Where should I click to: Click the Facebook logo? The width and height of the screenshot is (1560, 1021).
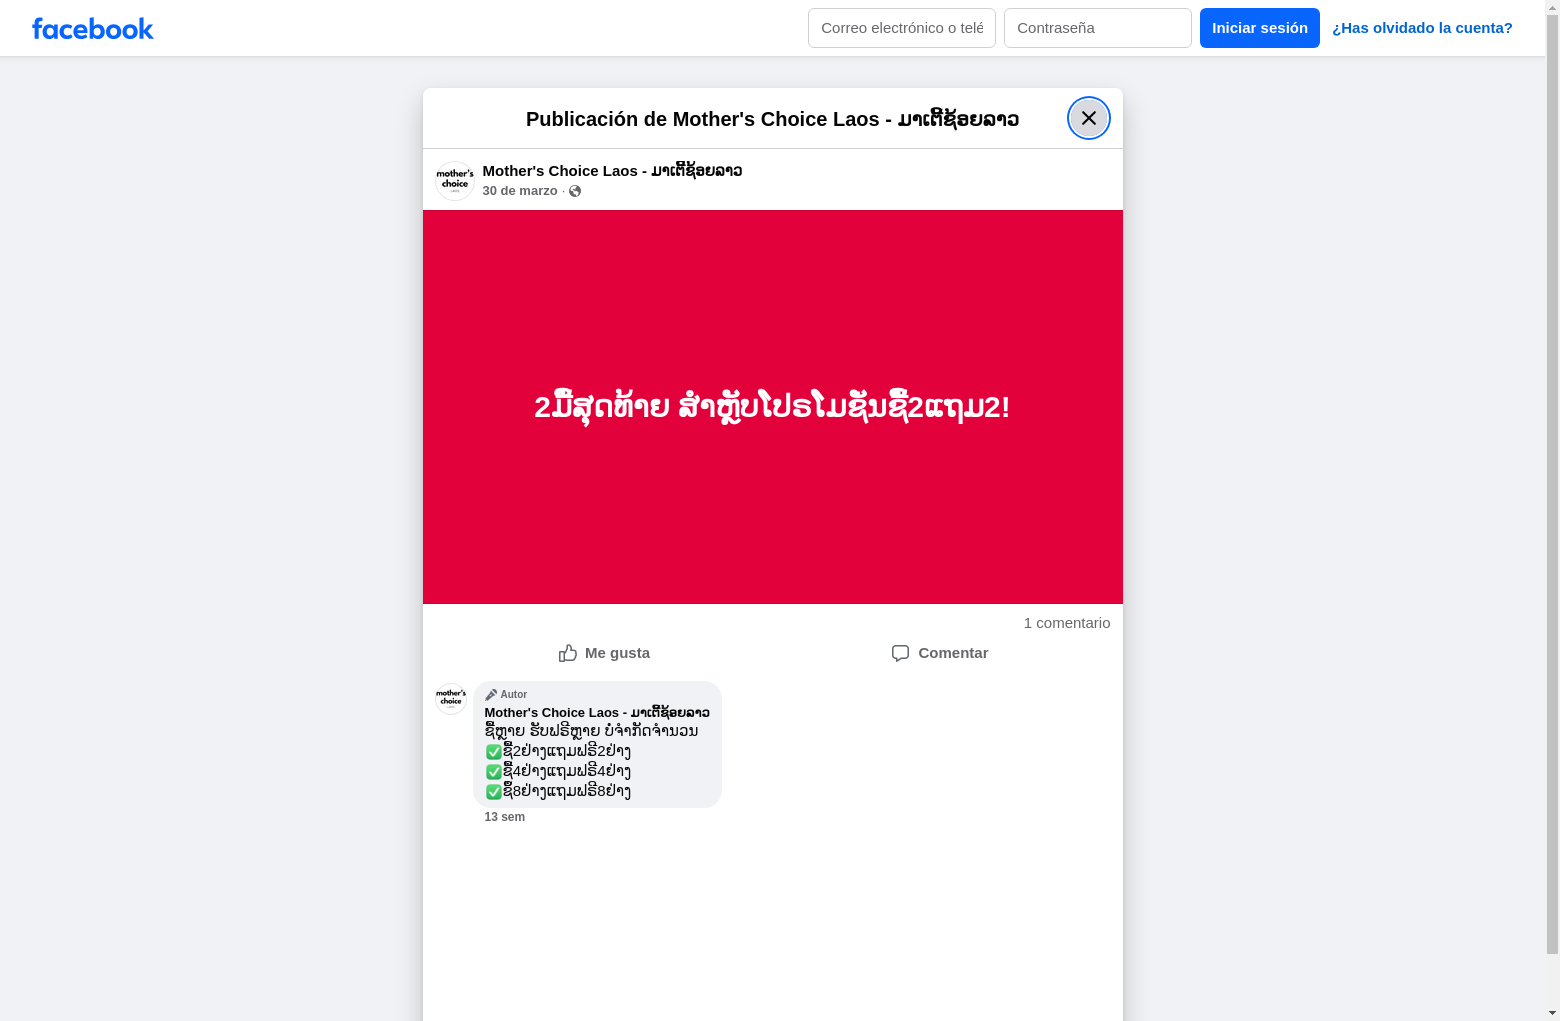point(93,29)
